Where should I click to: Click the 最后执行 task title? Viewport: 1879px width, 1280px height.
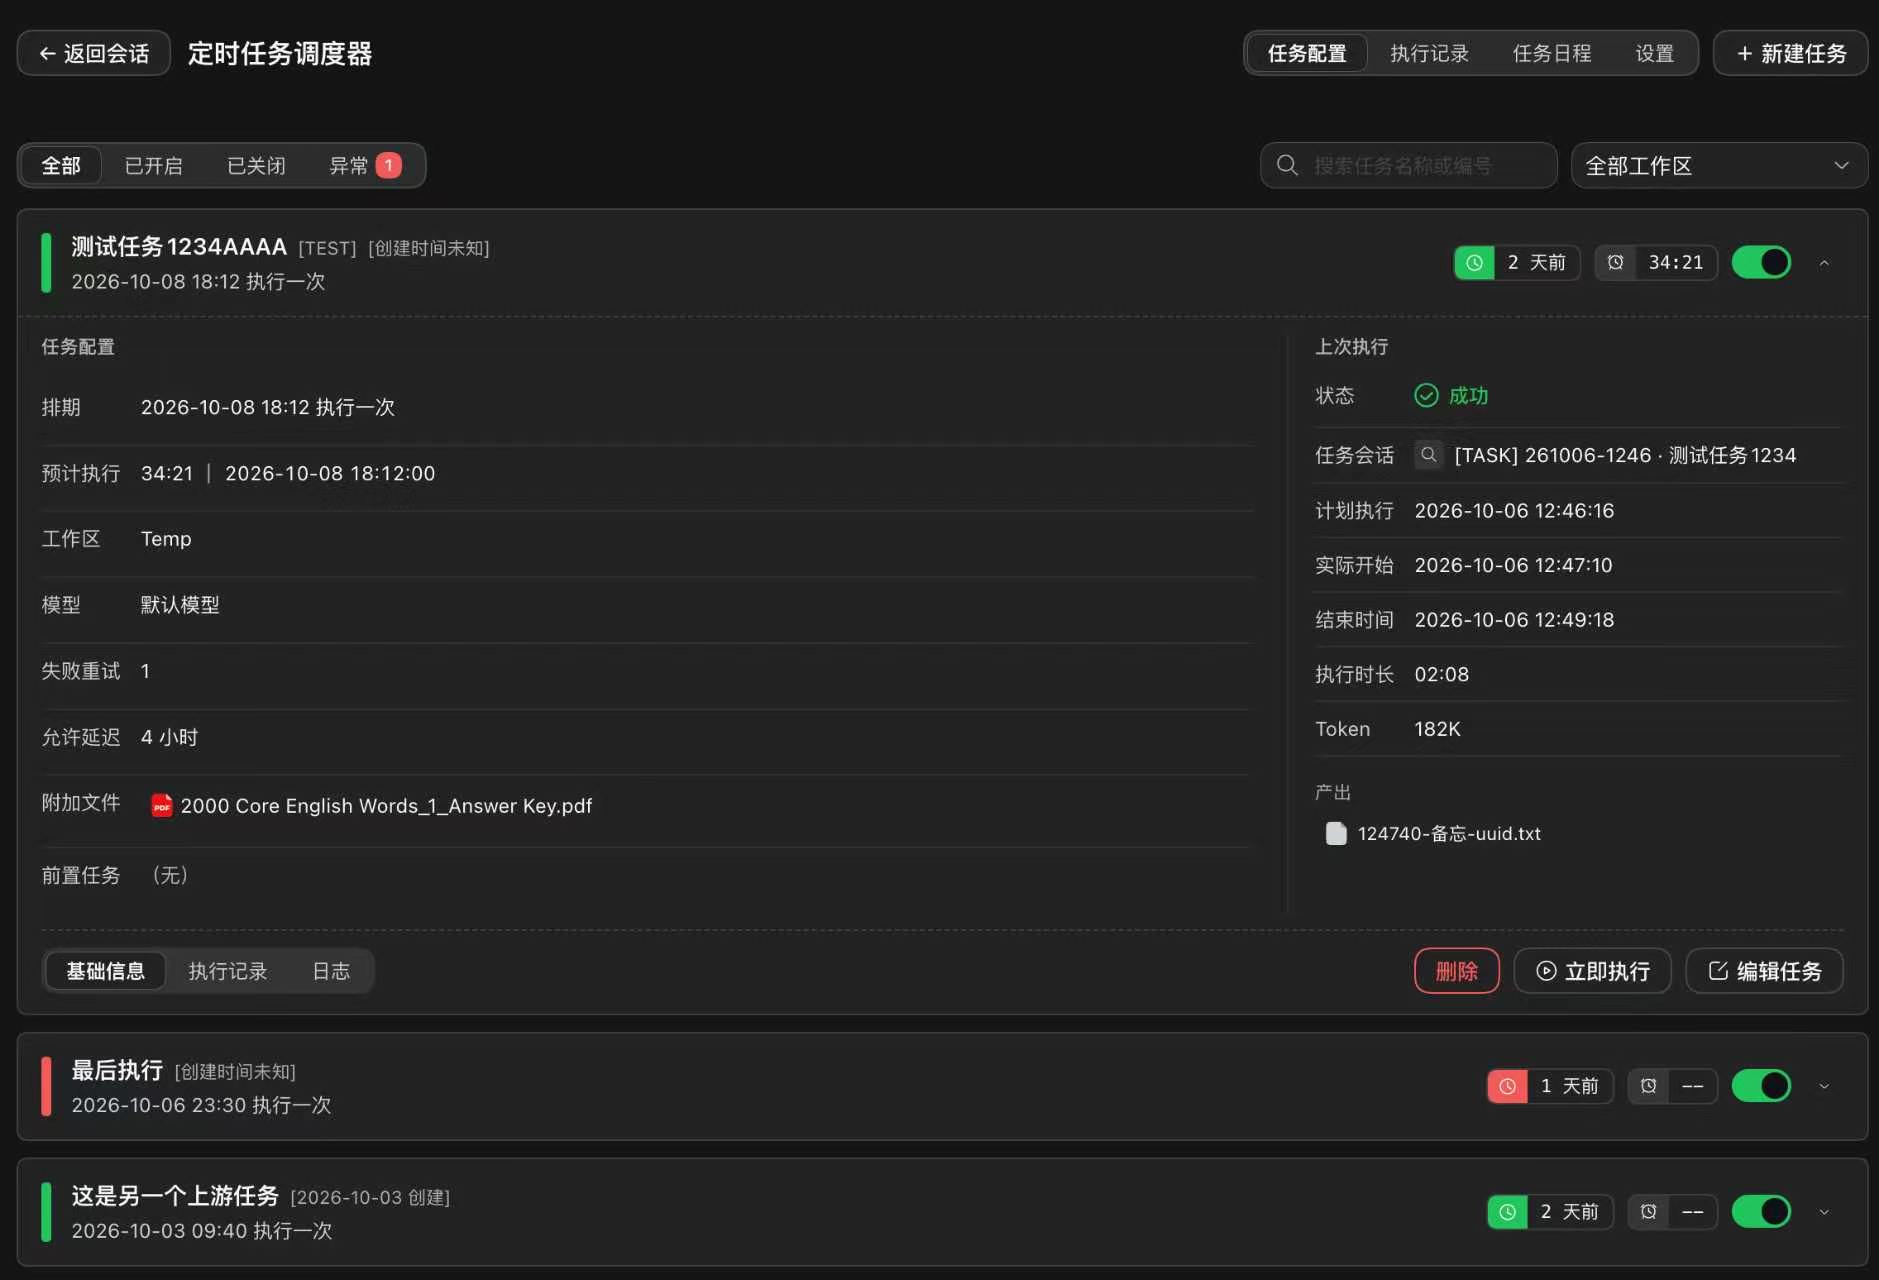click(117, 1070)
